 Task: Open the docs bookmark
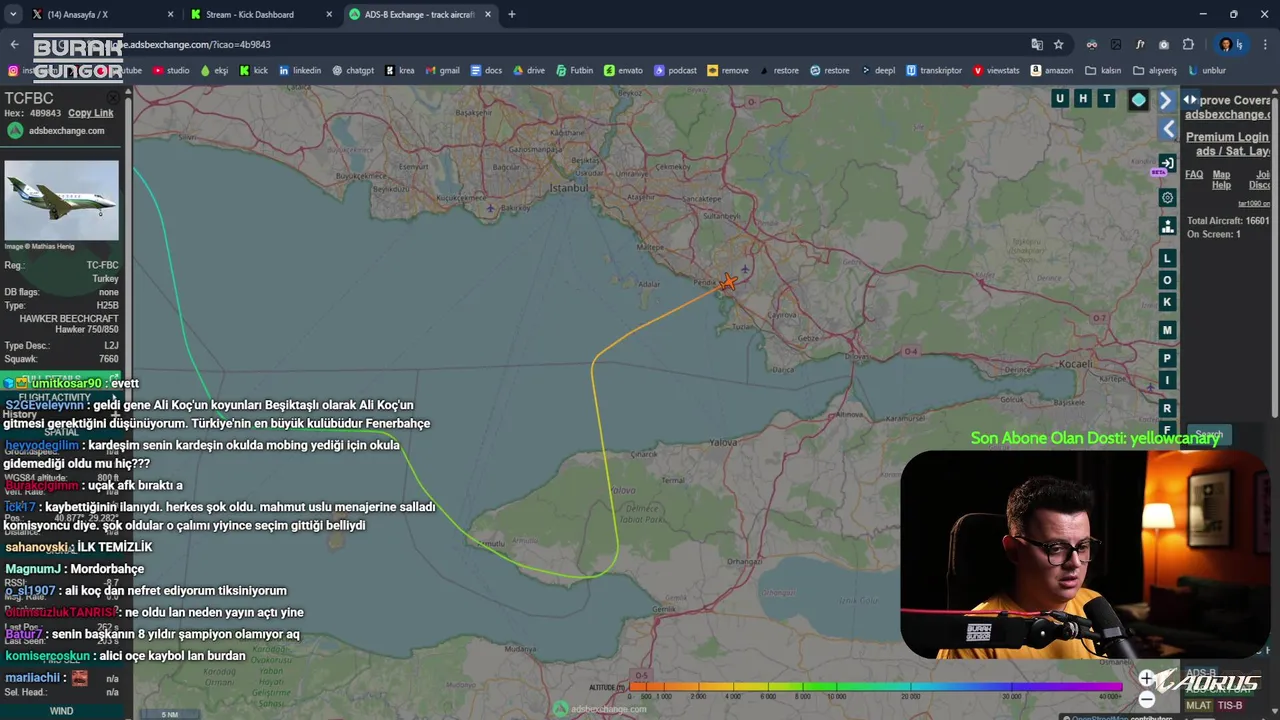click(486, 70)
